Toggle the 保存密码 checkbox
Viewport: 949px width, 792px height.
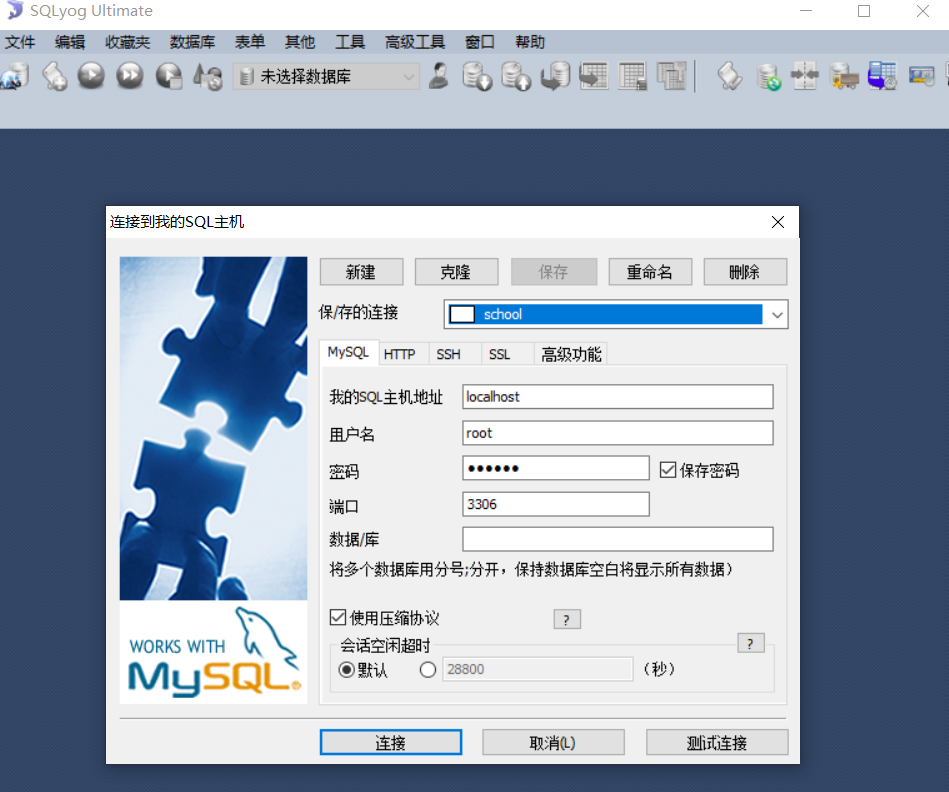(668, 470)
